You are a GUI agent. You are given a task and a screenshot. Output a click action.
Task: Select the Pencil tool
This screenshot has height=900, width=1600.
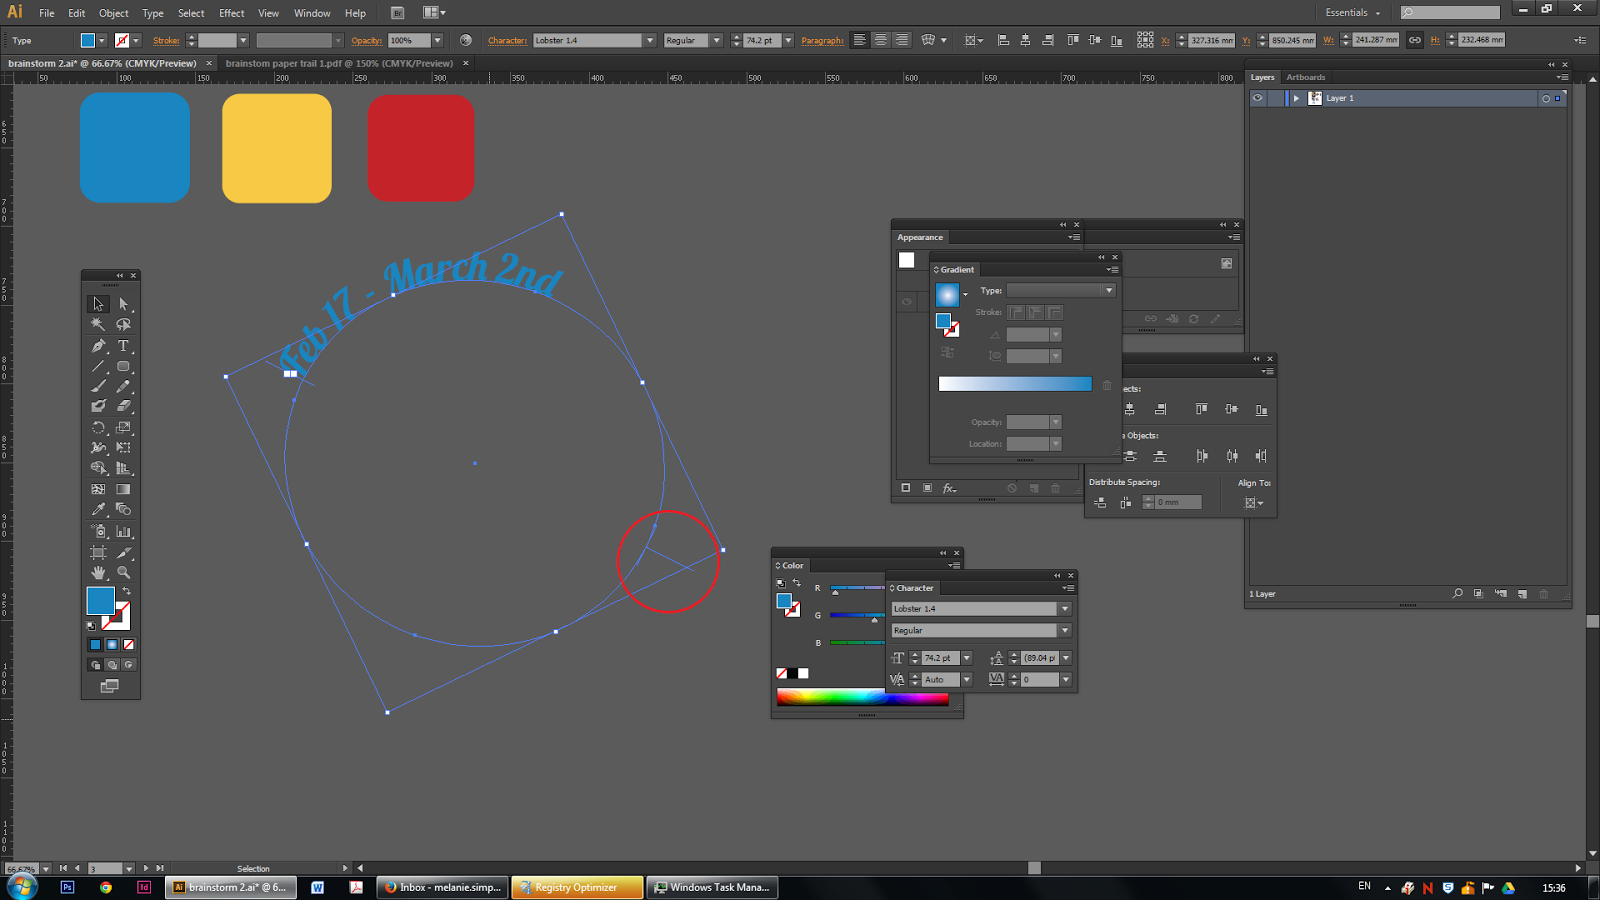coord(124,387)
